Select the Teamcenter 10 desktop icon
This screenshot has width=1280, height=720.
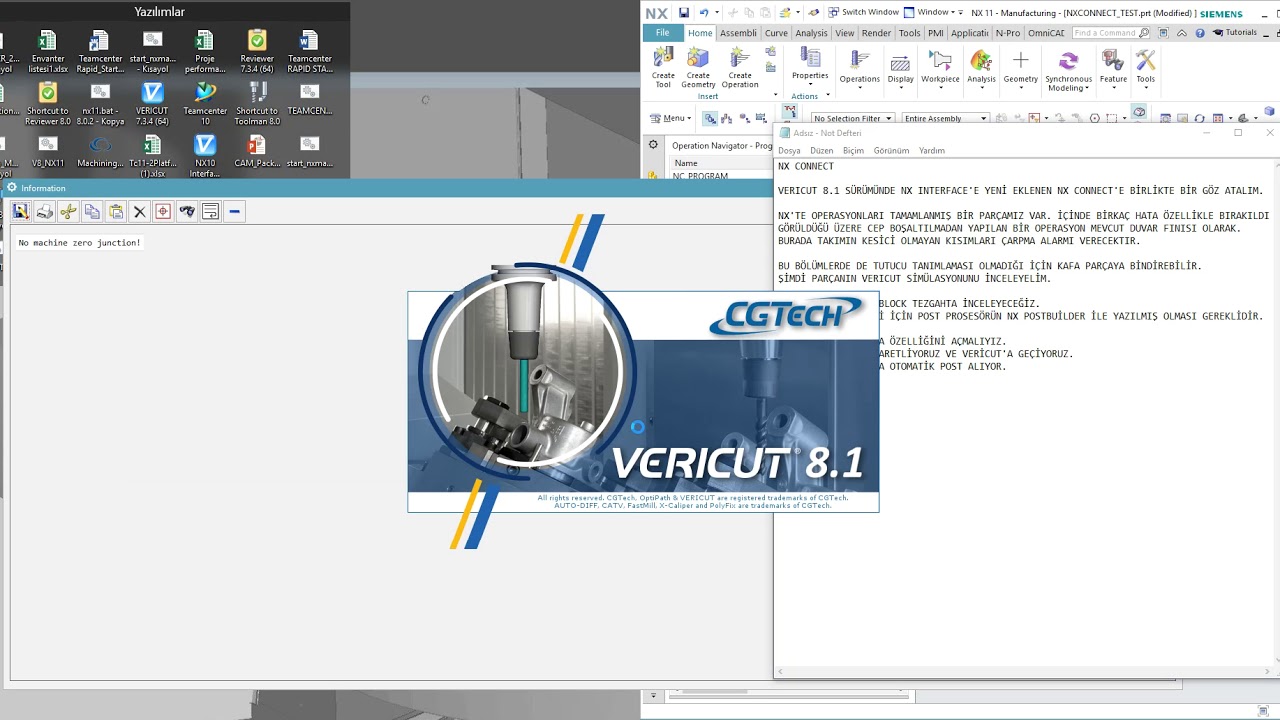(205, 105)
